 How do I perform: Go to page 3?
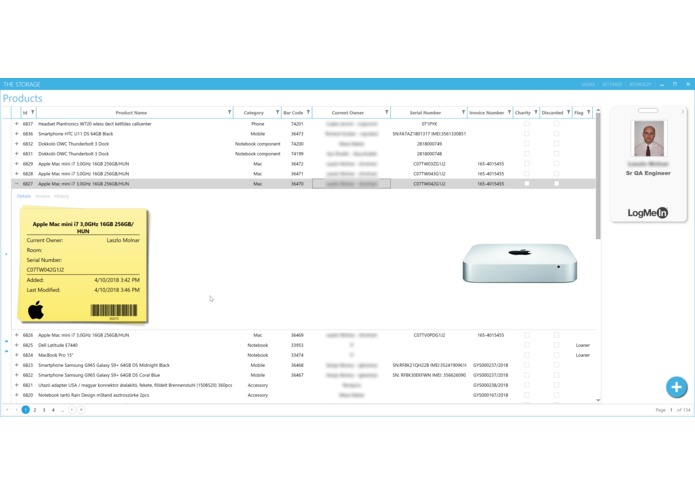(44, 410)
